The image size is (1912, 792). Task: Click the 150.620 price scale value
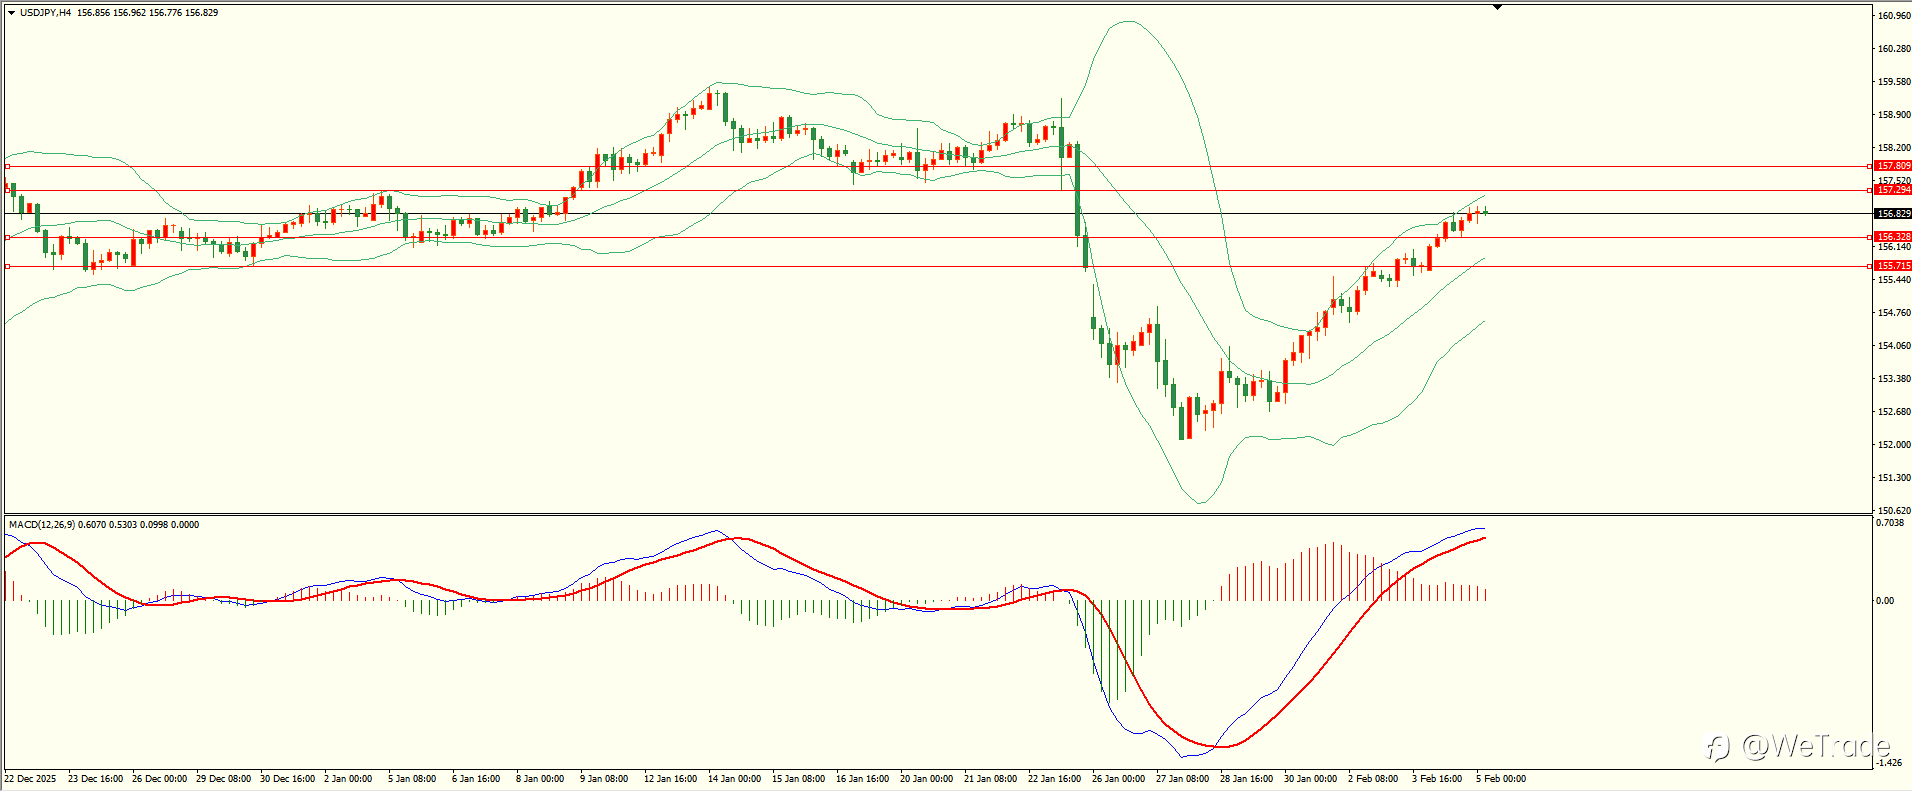pos(1894,511)
